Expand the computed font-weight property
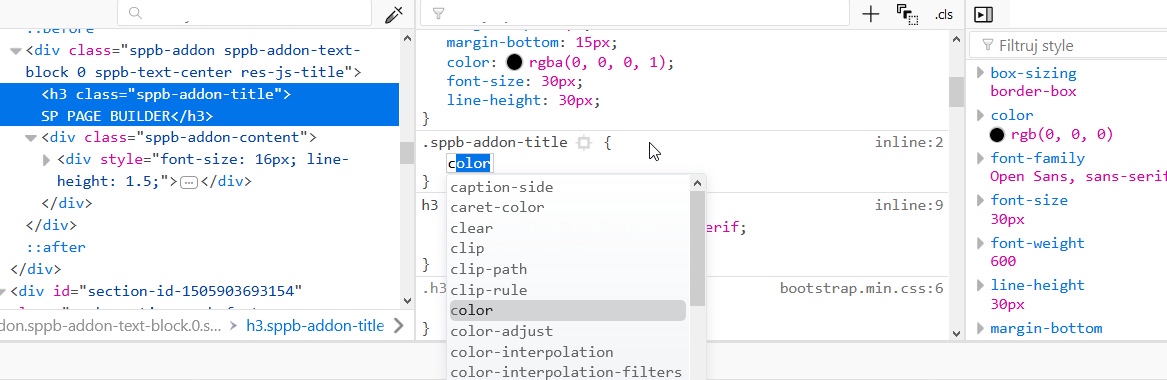 click(x=980, y=242)
